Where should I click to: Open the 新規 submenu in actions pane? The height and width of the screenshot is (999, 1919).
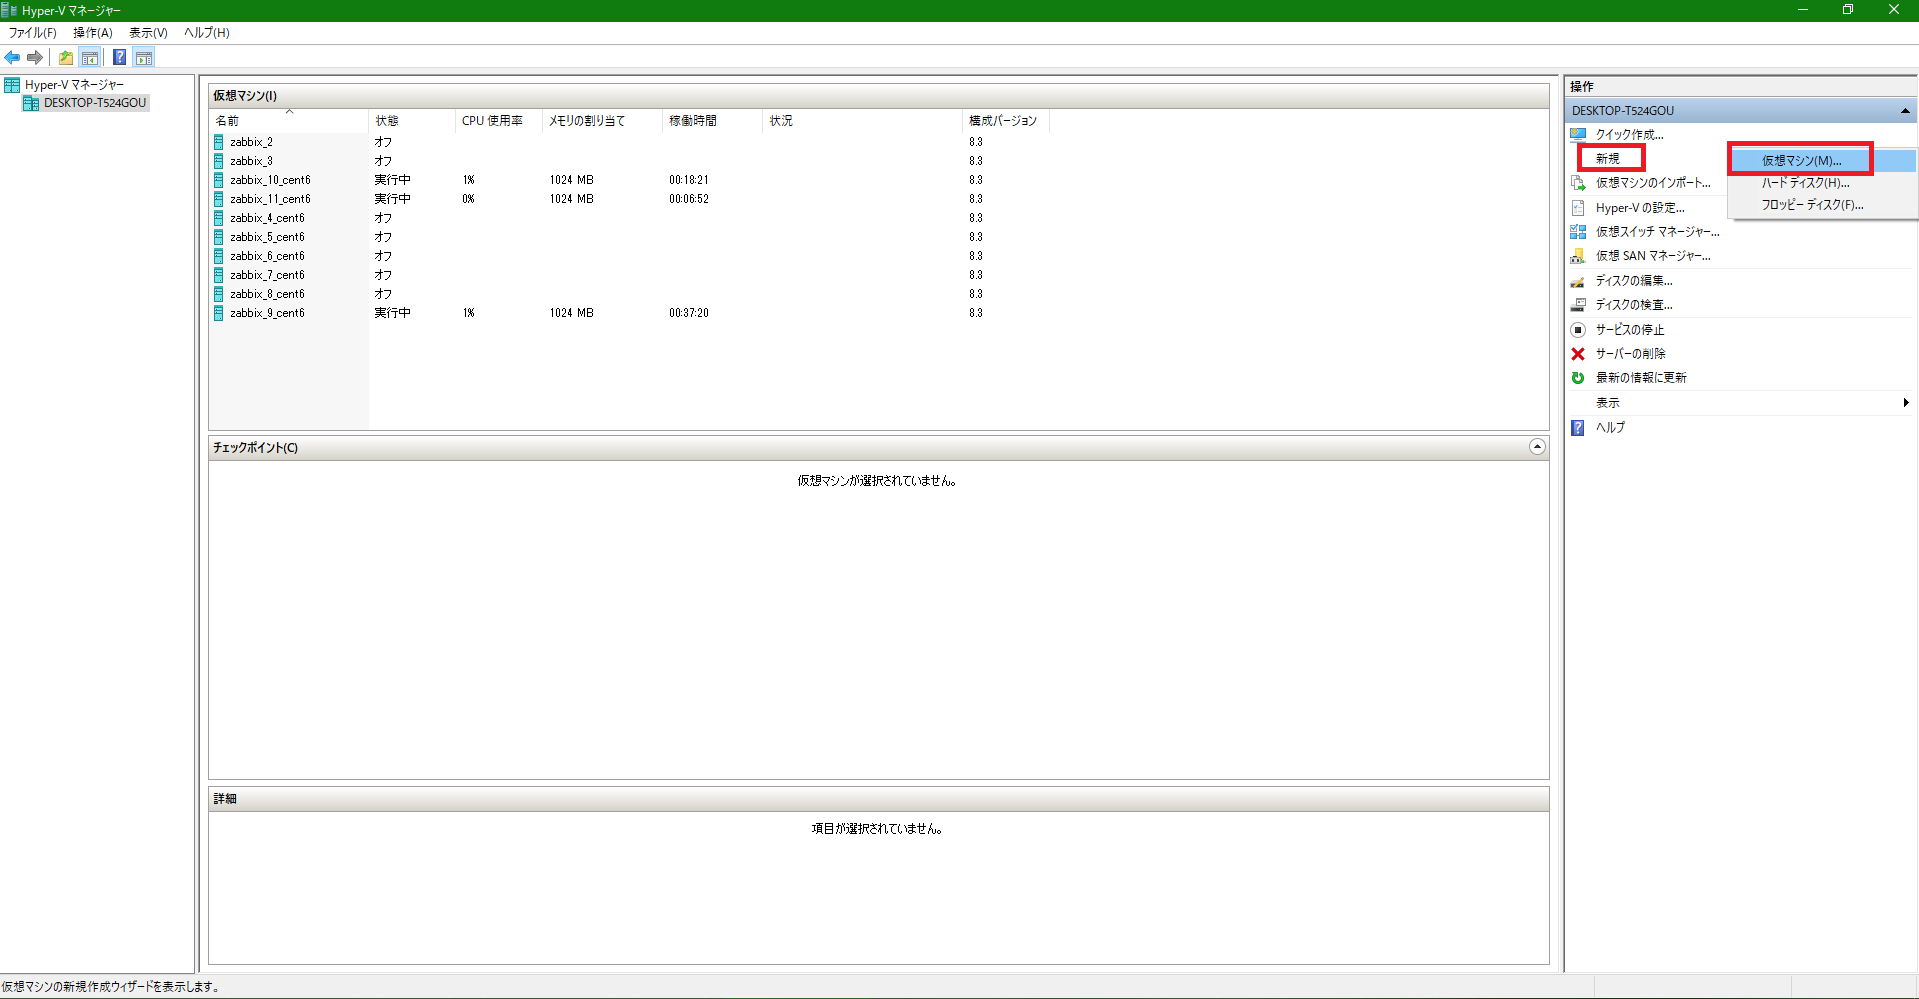(x=1608, y=159)
